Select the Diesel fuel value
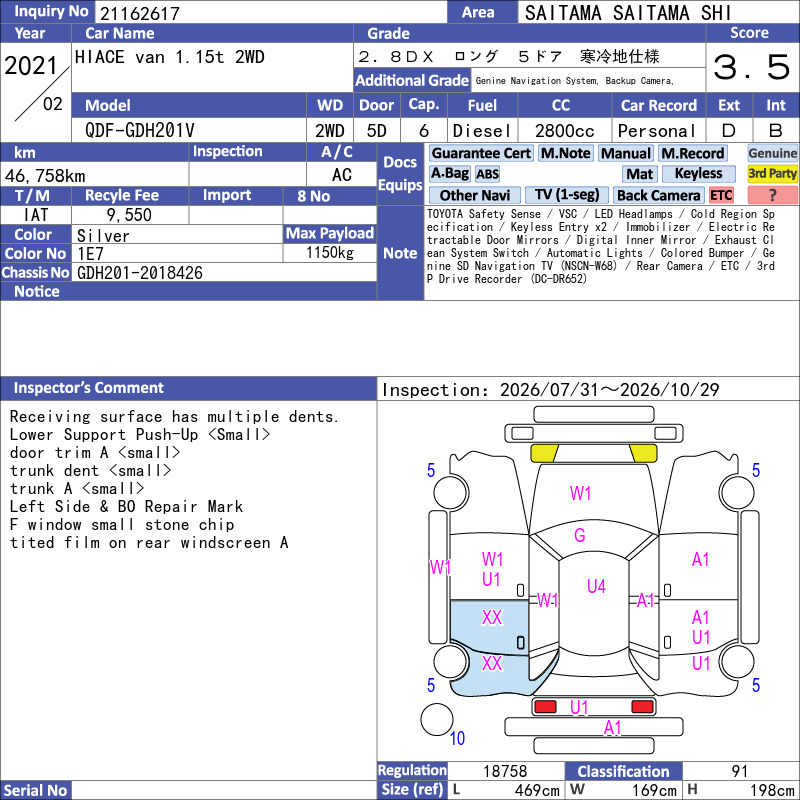The height and width of the screenshot is (800, 800). [x=482, y=131]
